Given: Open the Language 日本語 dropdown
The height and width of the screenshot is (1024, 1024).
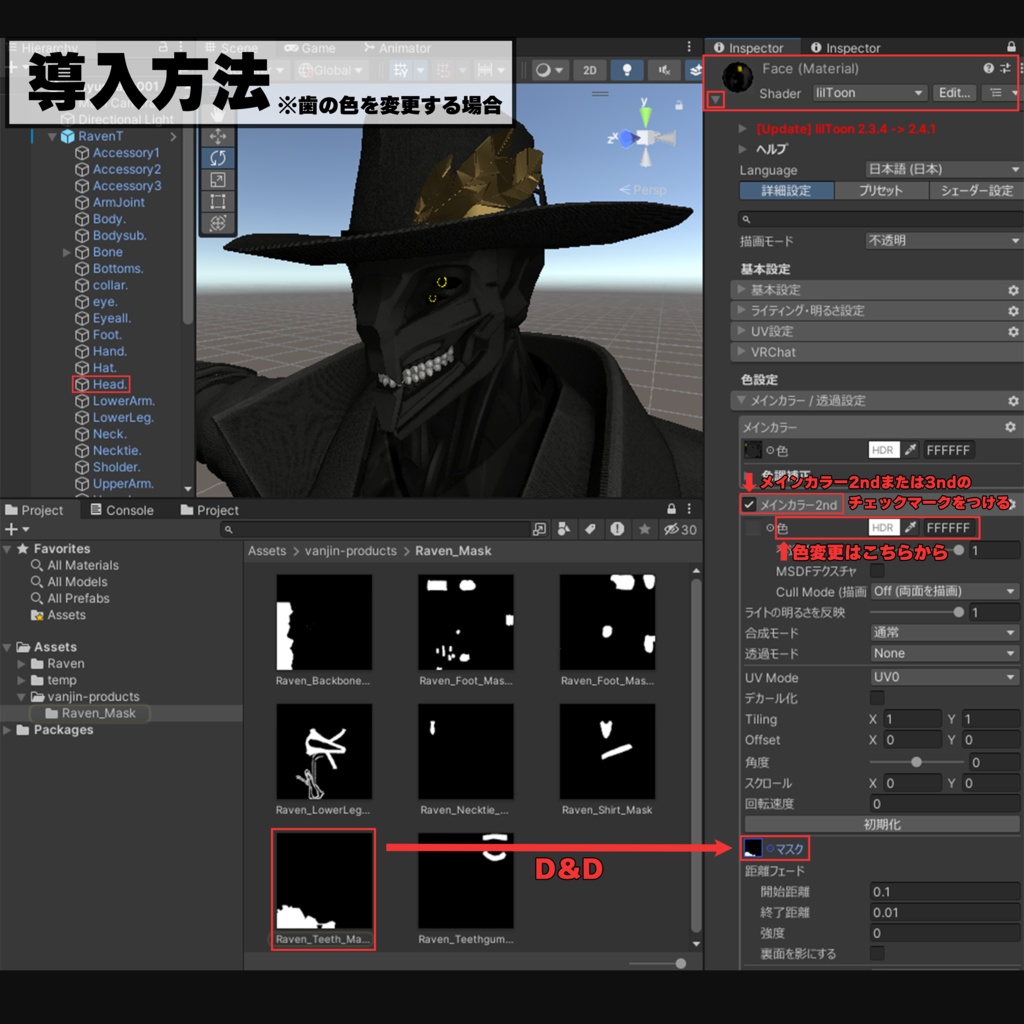Looking at the screenshot, I should 944,169.
